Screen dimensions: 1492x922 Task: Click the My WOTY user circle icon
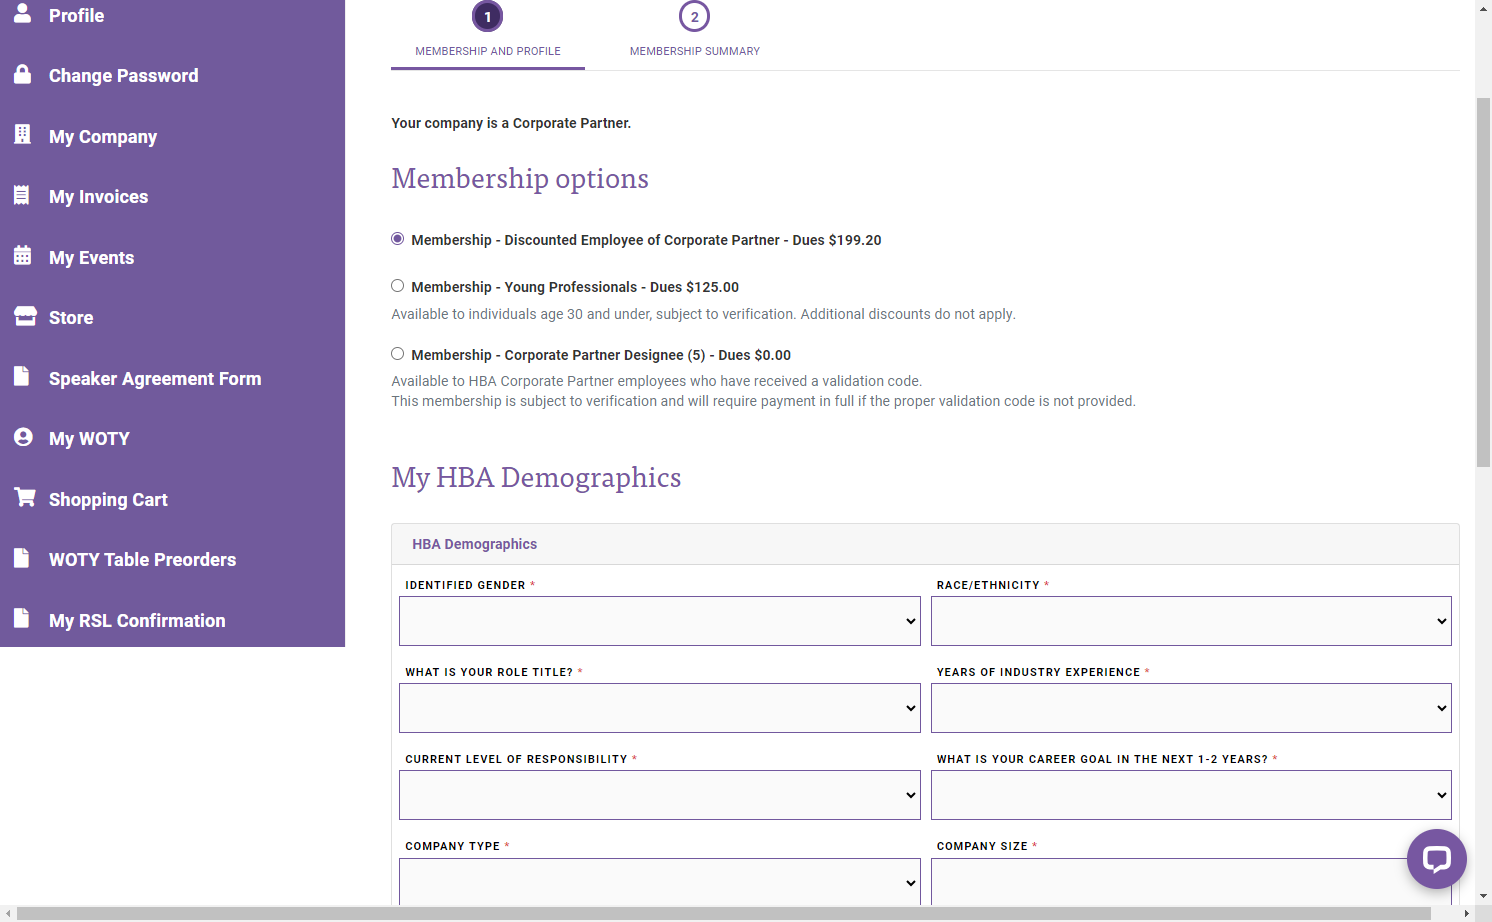(23, 437)
